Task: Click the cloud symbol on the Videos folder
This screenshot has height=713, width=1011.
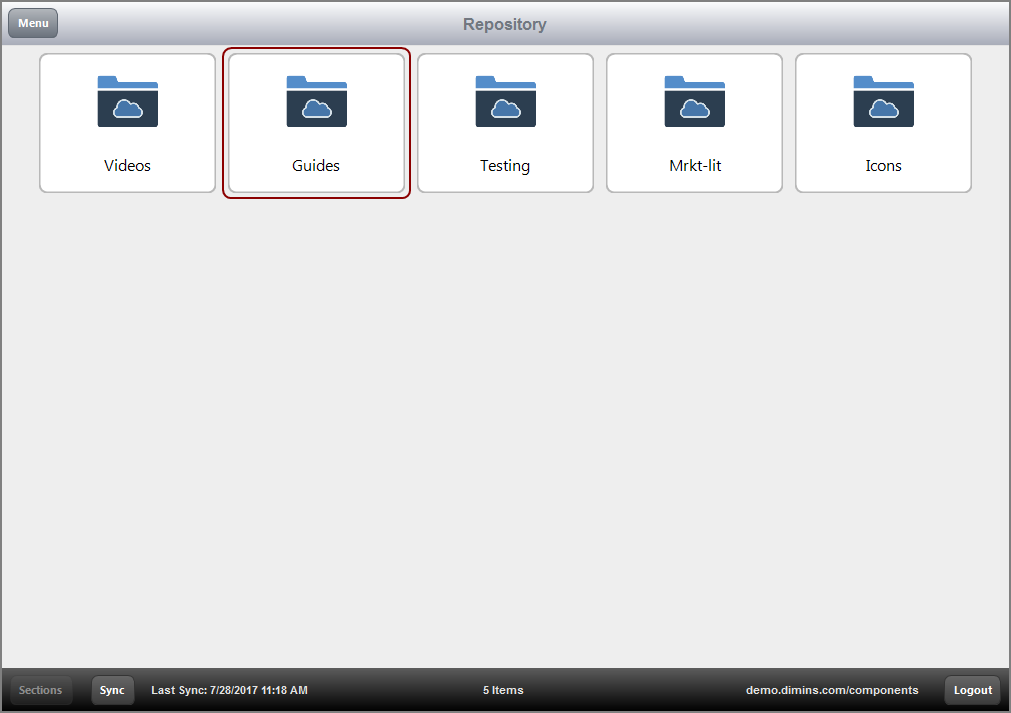Action: click(127, 108)
